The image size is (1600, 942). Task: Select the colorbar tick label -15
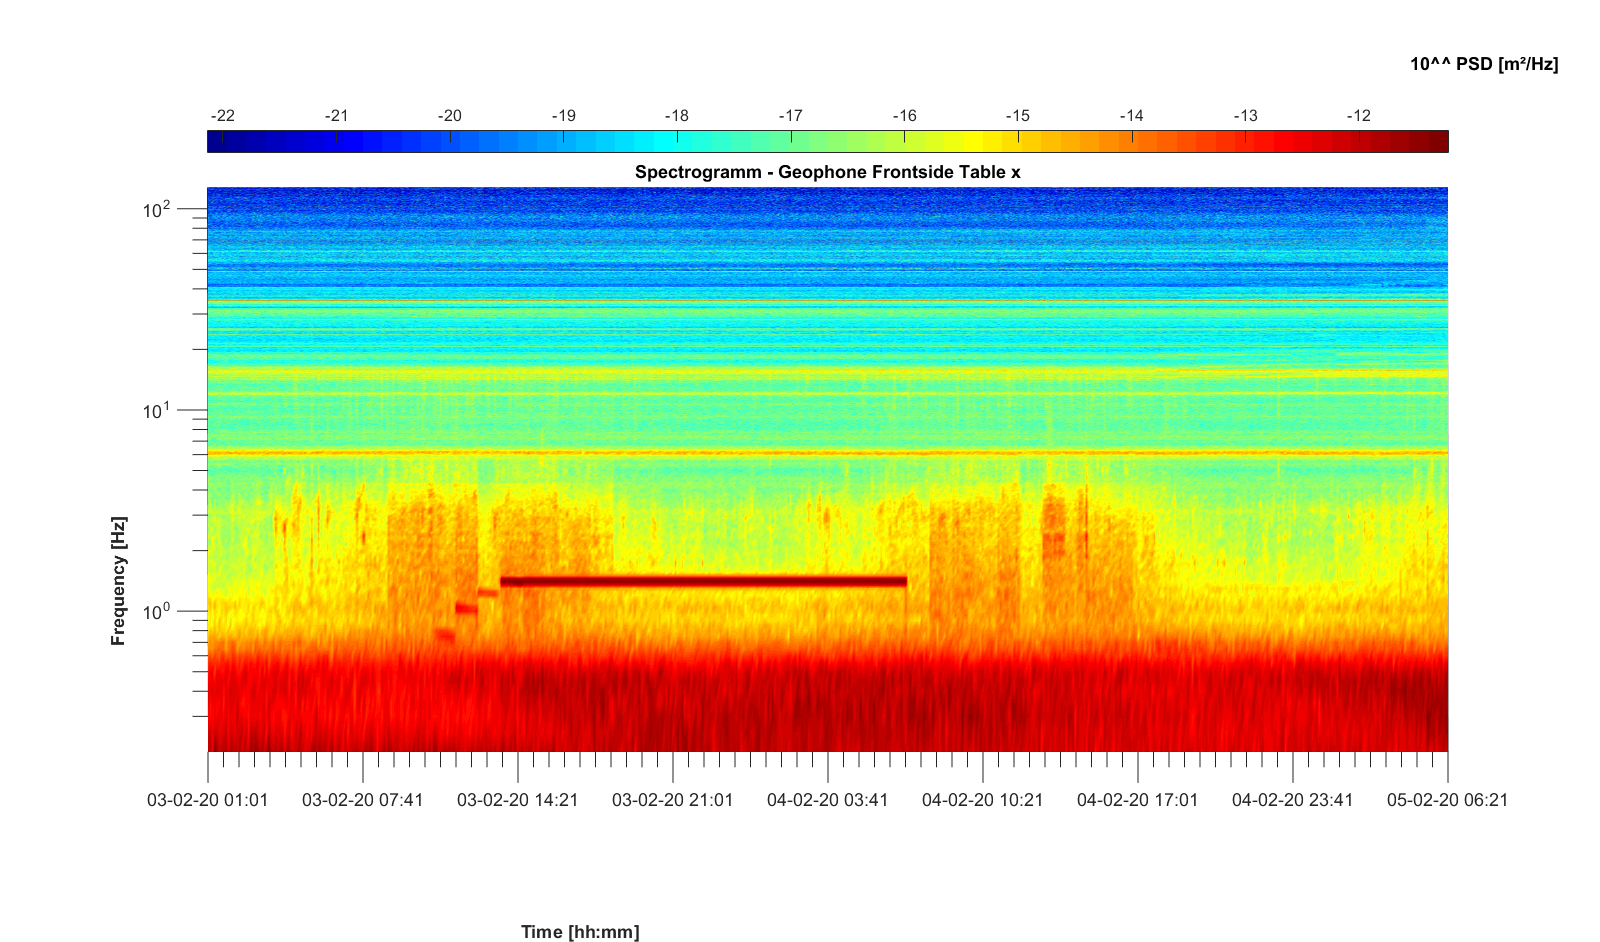pyautogui.click(x=1018, y=116)
